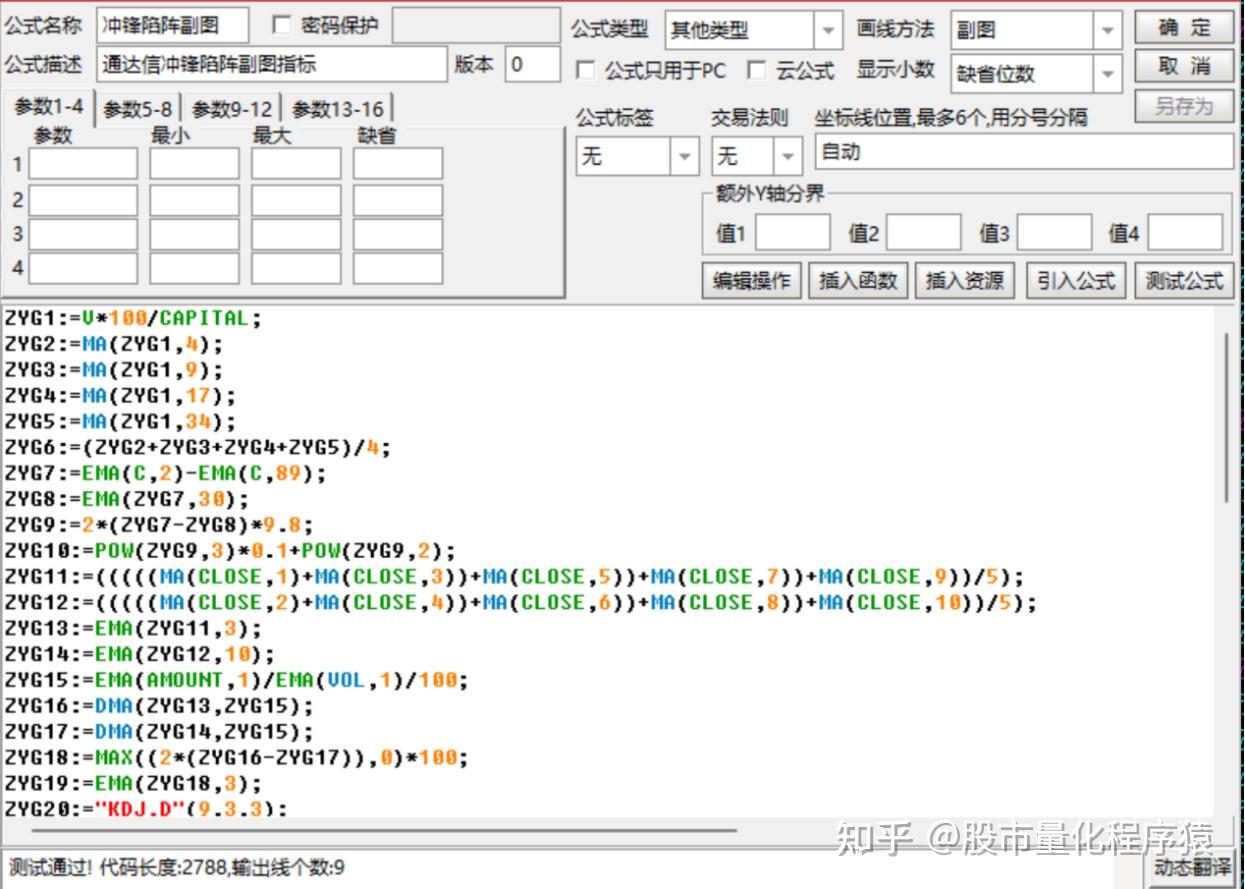Click the 测试公式 button
The height and width of the screenshot is (889, 1245).
[x=1184, y=281]
